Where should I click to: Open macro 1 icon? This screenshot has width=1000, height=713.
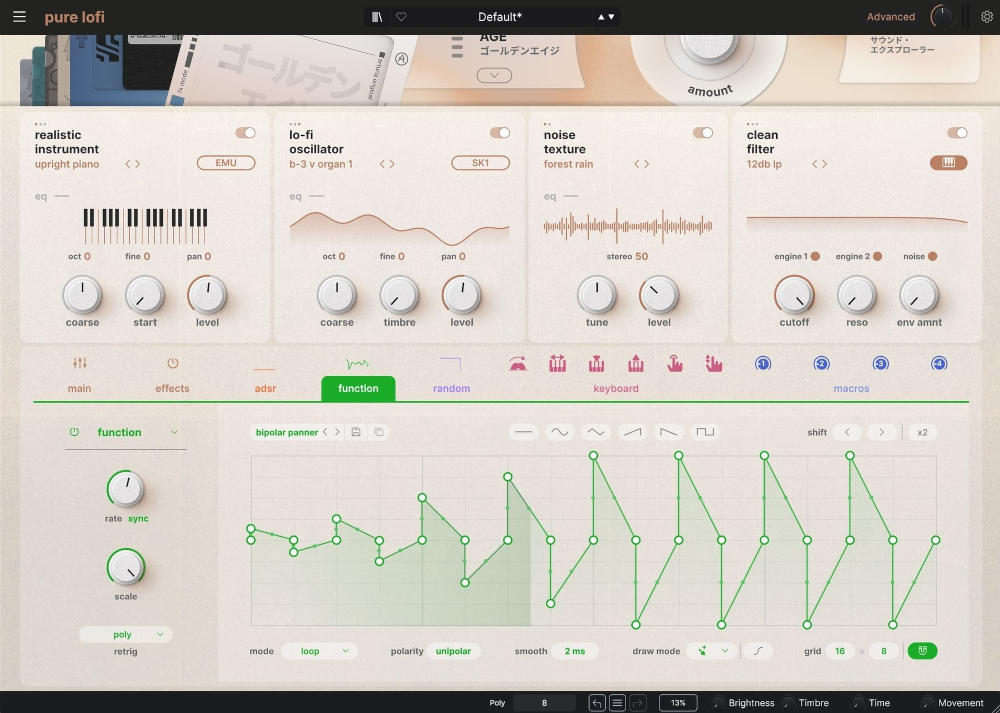763,364
